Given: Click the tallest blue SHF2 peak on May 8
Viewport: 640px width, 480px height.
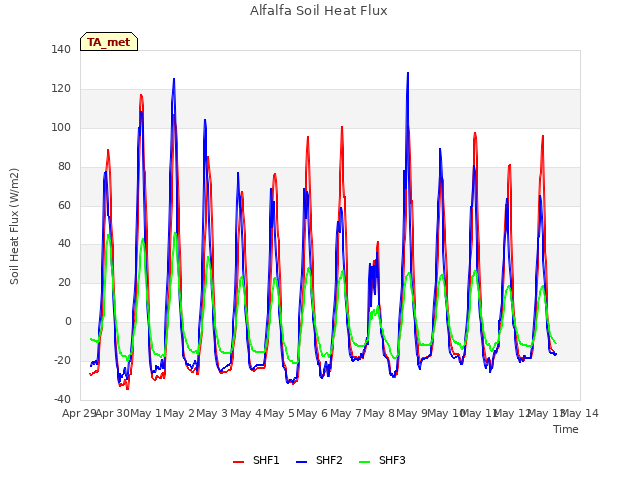Looking at the screenshot, I should tap(408, 73).
